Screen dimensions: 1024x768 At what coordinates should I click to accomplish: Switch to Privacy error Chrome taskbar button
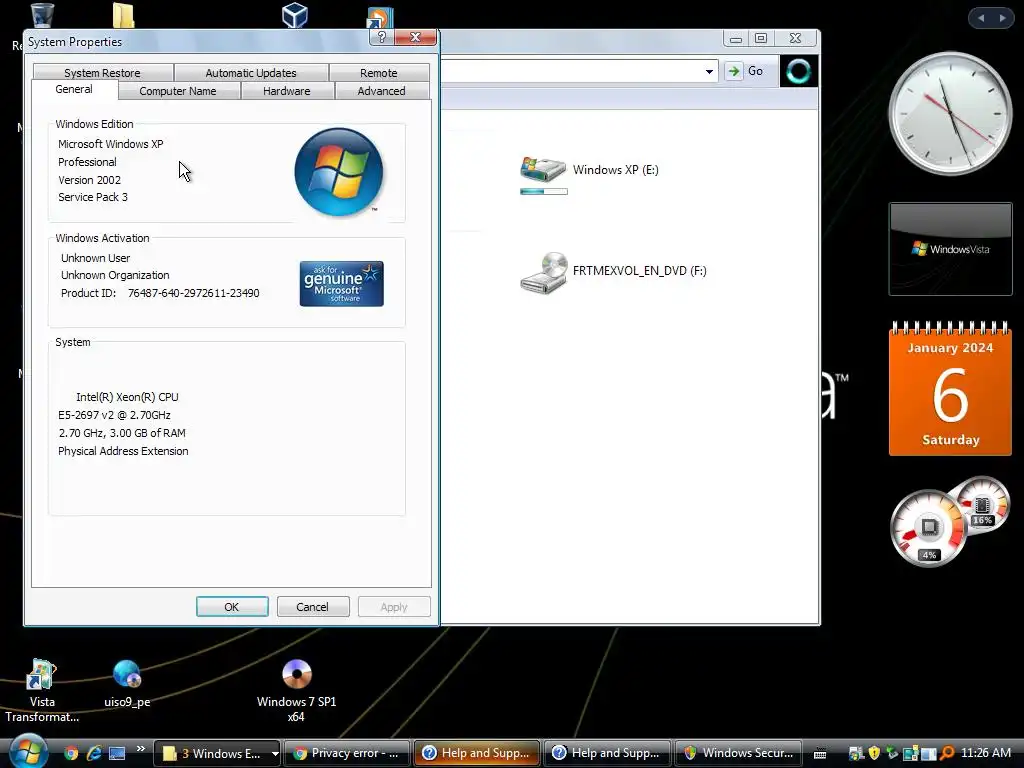pyautogui.click(x=347, y=754)
